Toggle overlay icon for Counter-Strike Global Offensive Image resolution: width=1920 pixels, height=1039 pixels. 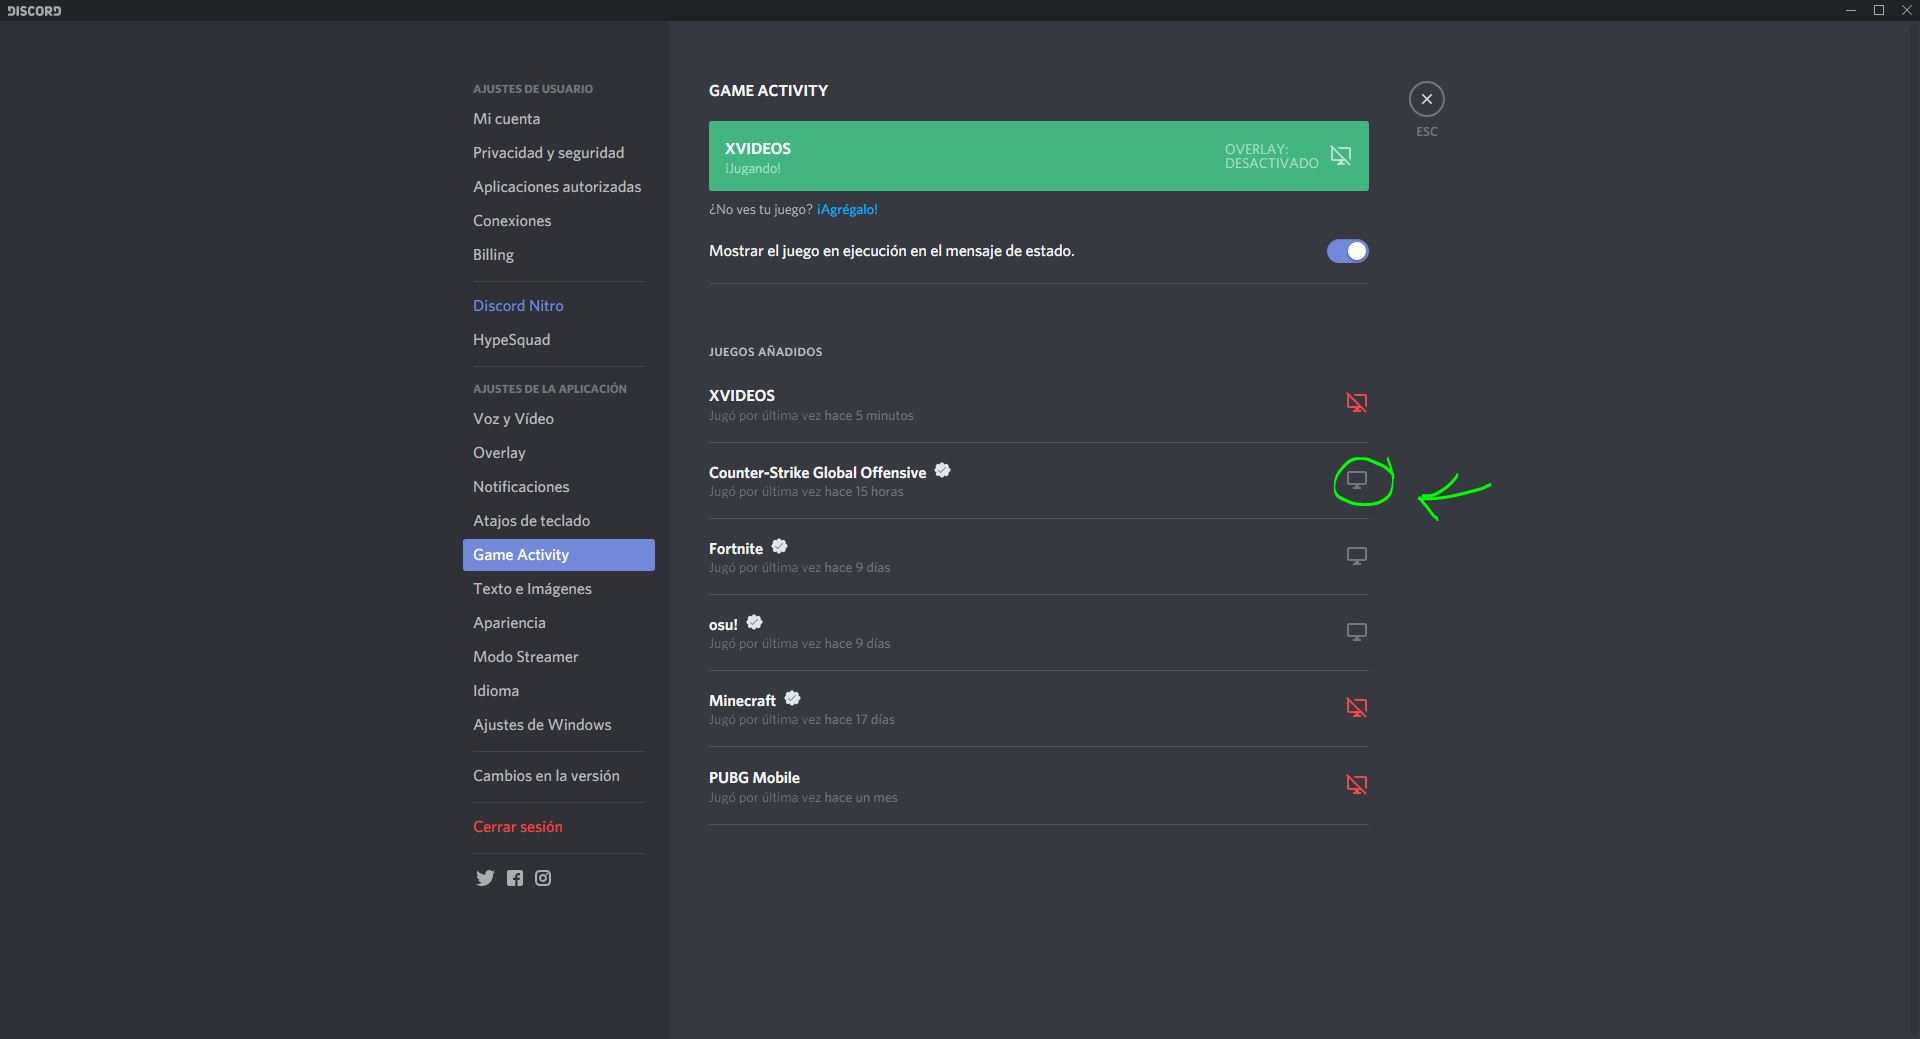1356,480
